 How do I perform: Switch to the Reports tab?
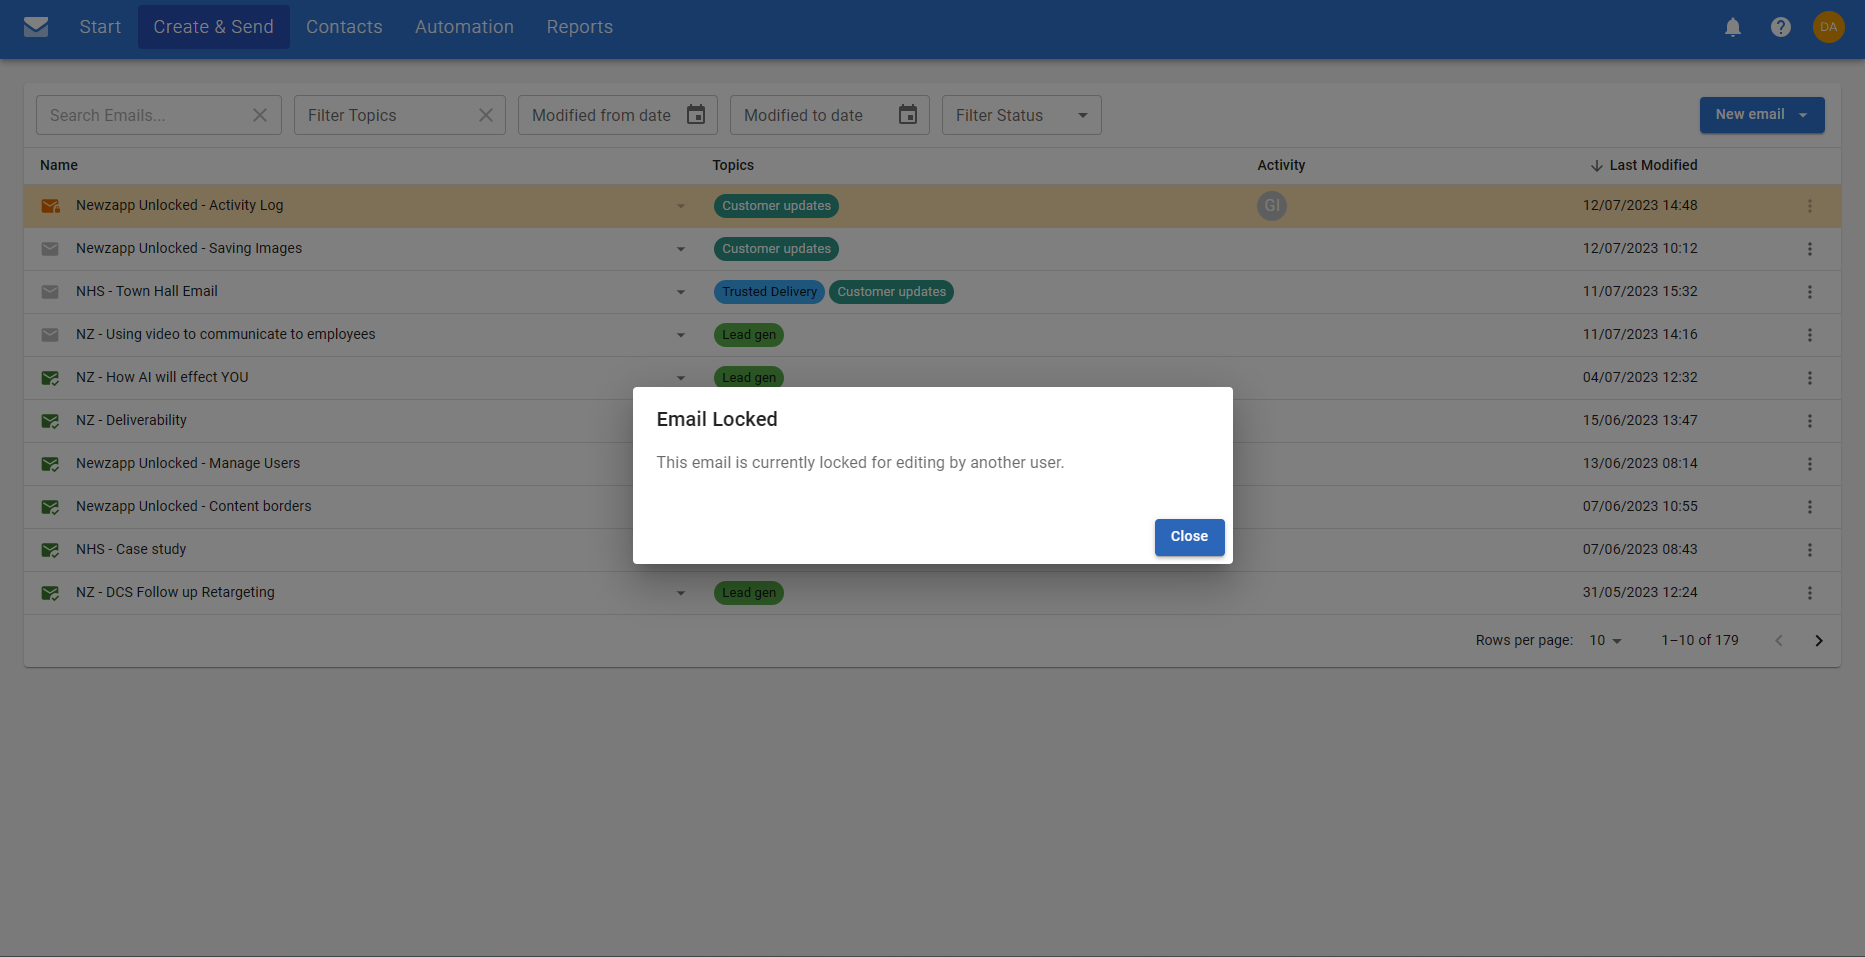[579, 27]
